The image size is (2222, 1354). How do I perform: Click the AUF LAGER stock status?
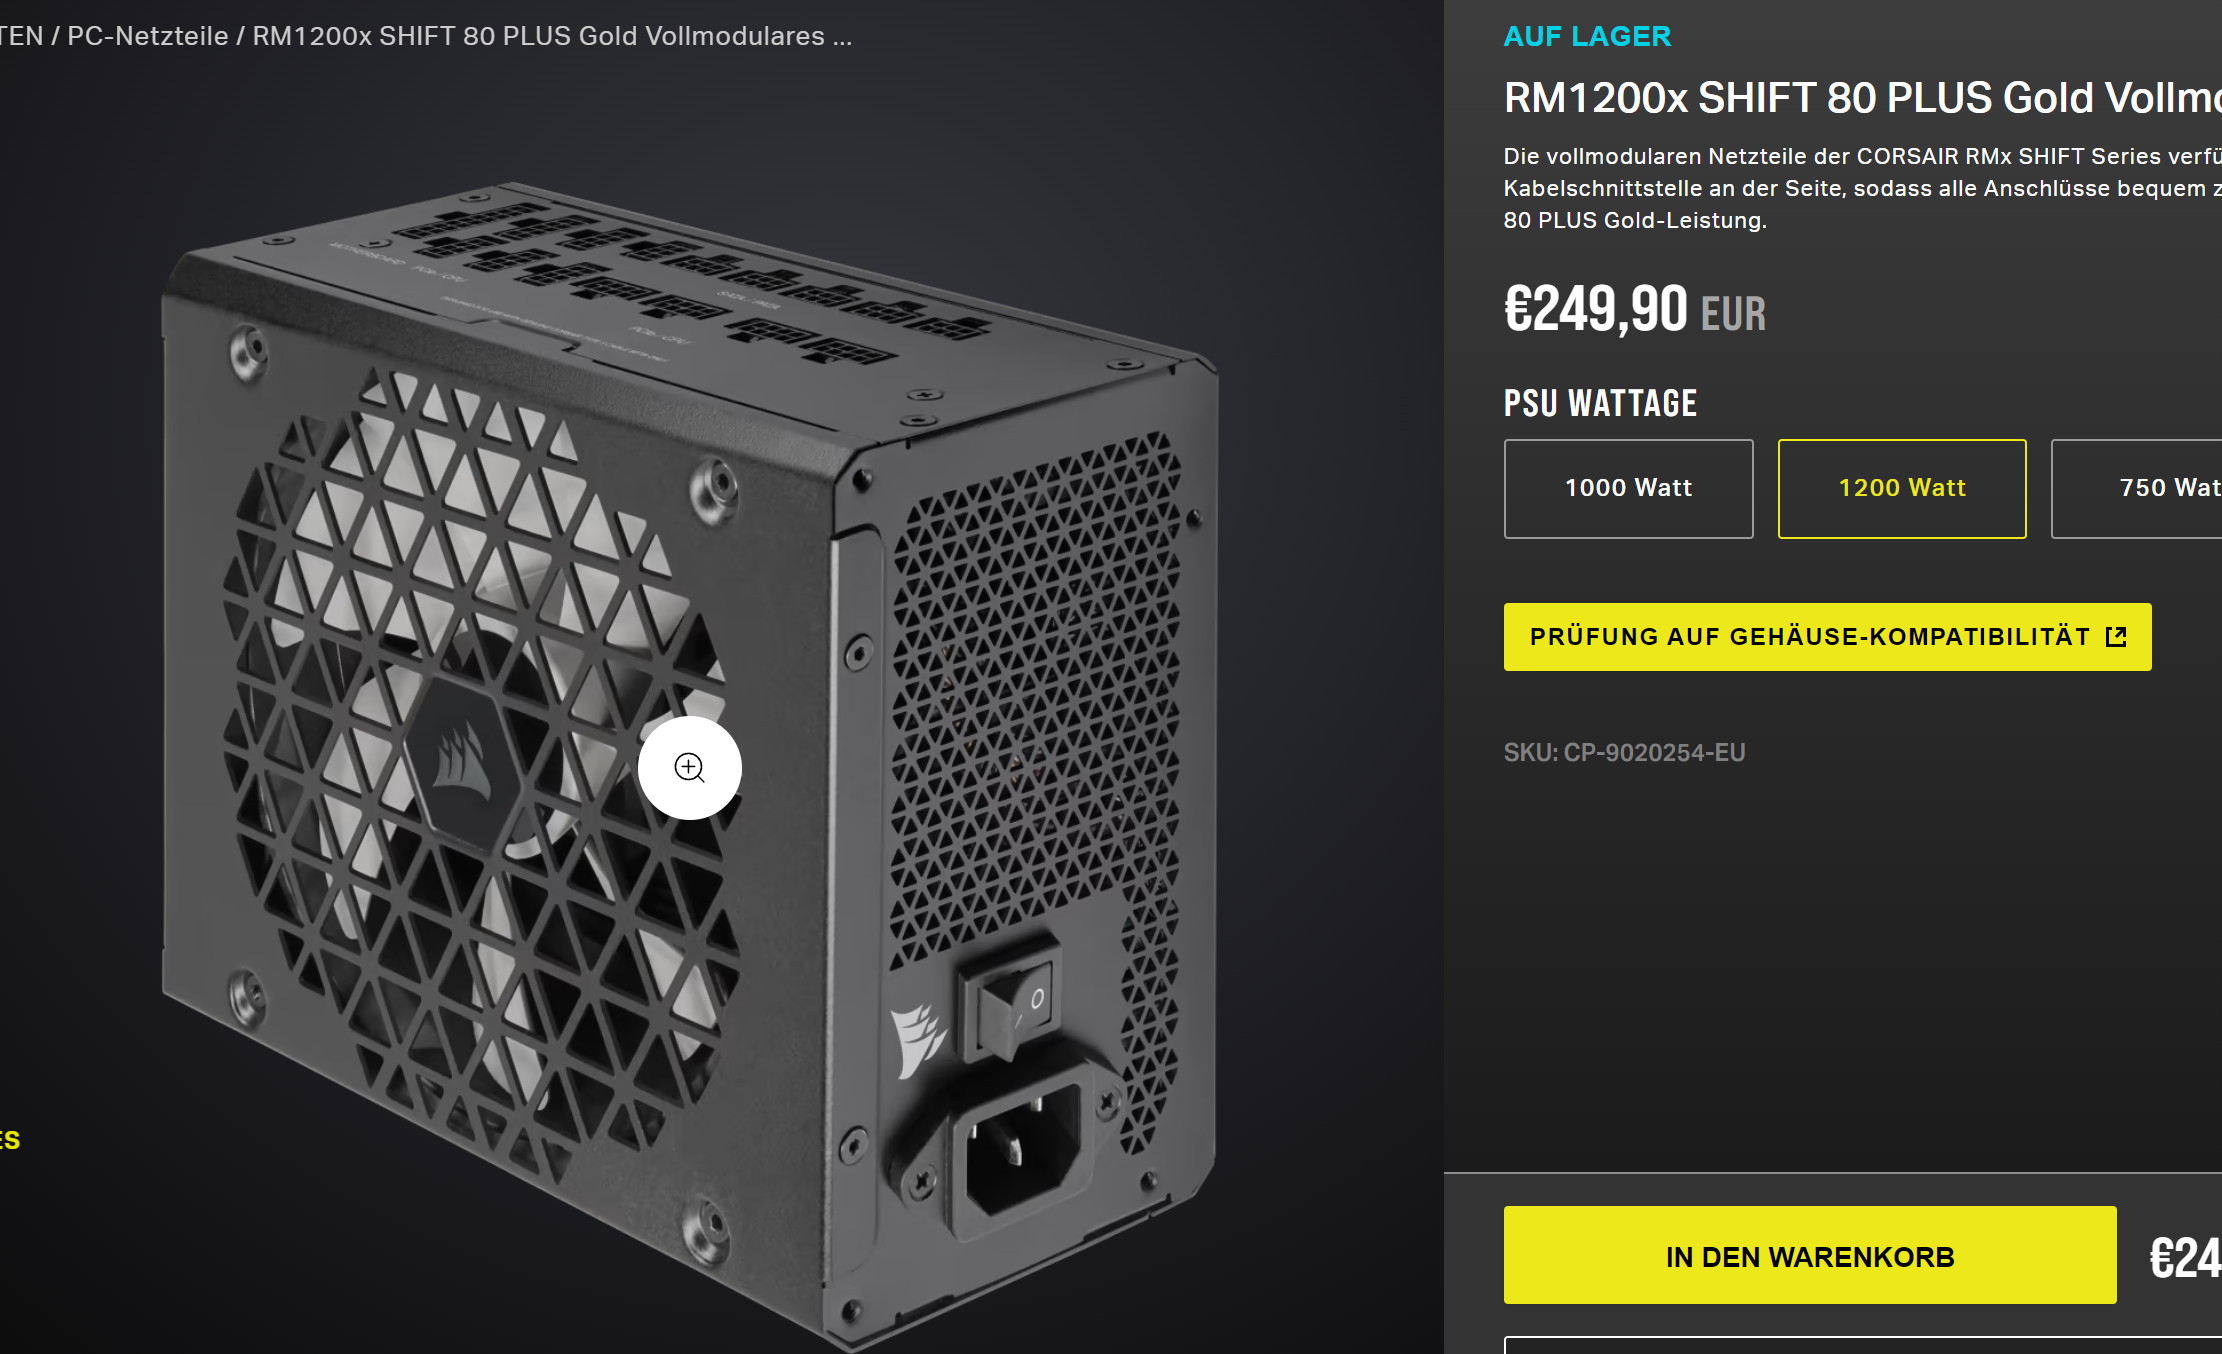(x=1587, y=36)
